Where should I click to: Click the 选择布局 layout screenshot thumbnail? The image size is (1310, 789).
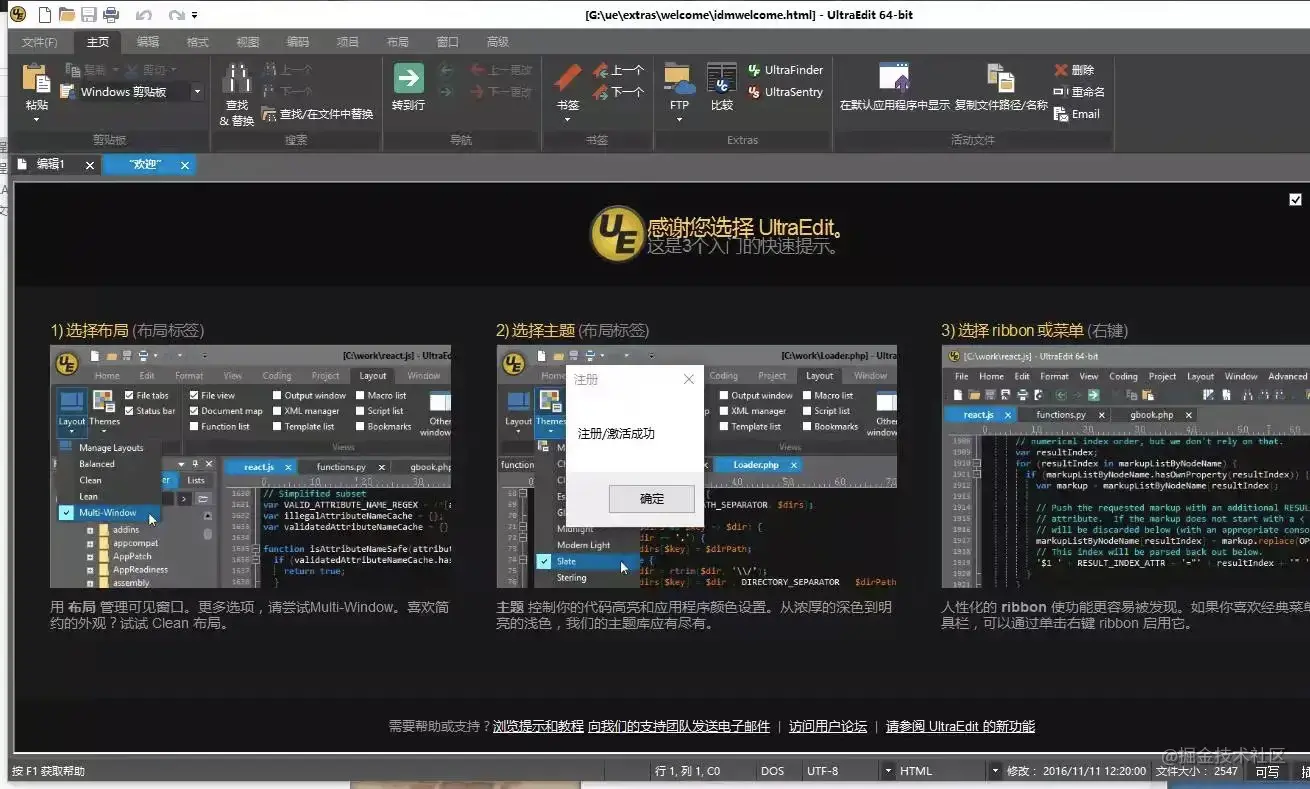point(251,467)
